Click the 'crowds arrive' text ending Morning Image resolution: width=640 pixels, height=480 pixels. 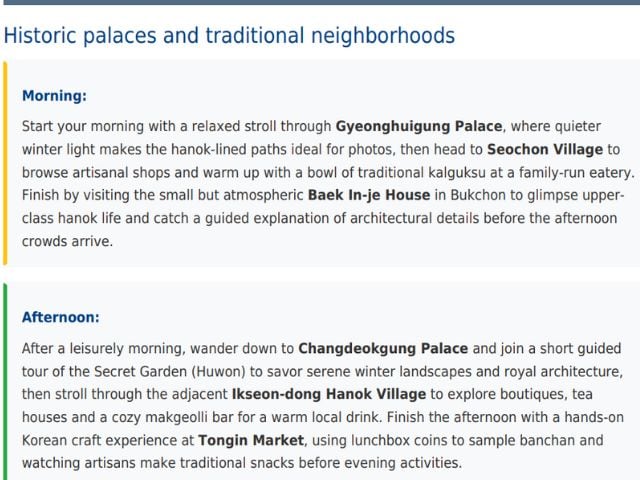coord(68,241)
